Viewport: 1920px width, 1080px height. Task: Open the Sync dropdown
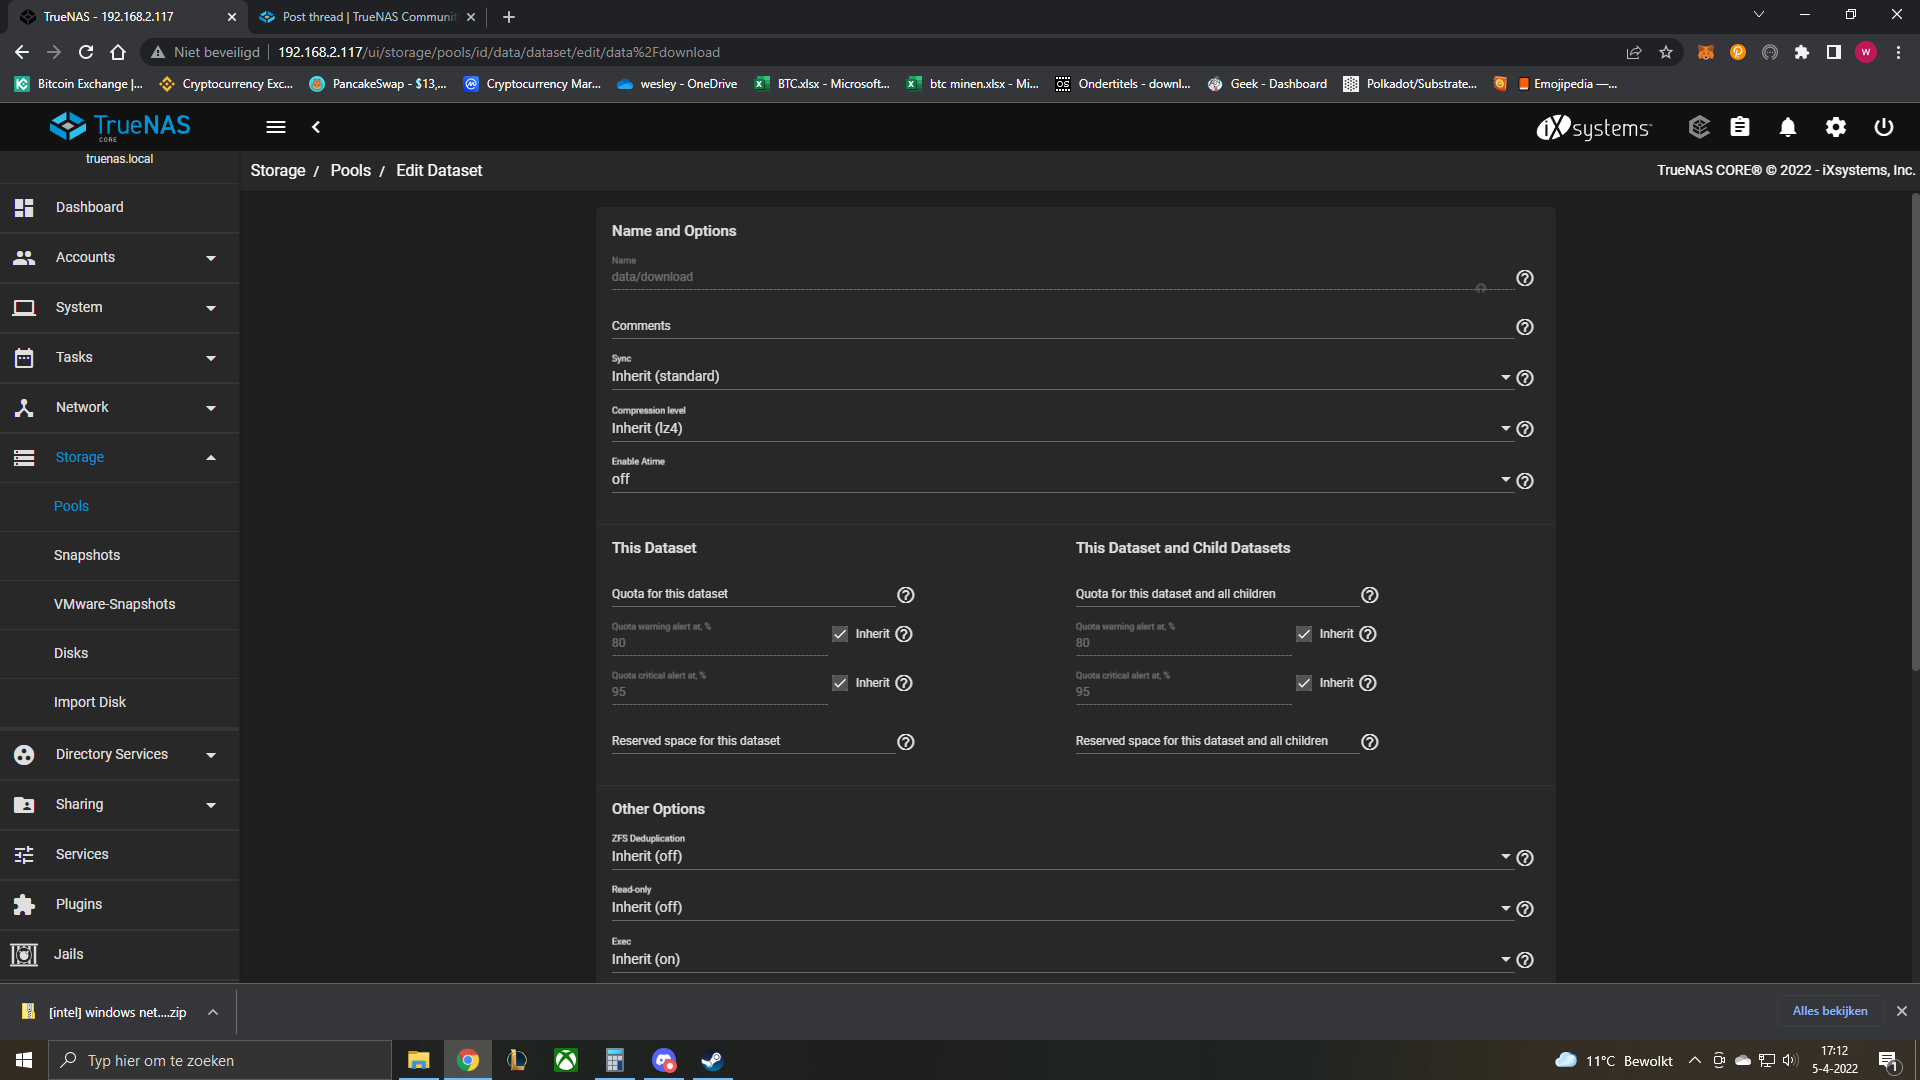1060,377
